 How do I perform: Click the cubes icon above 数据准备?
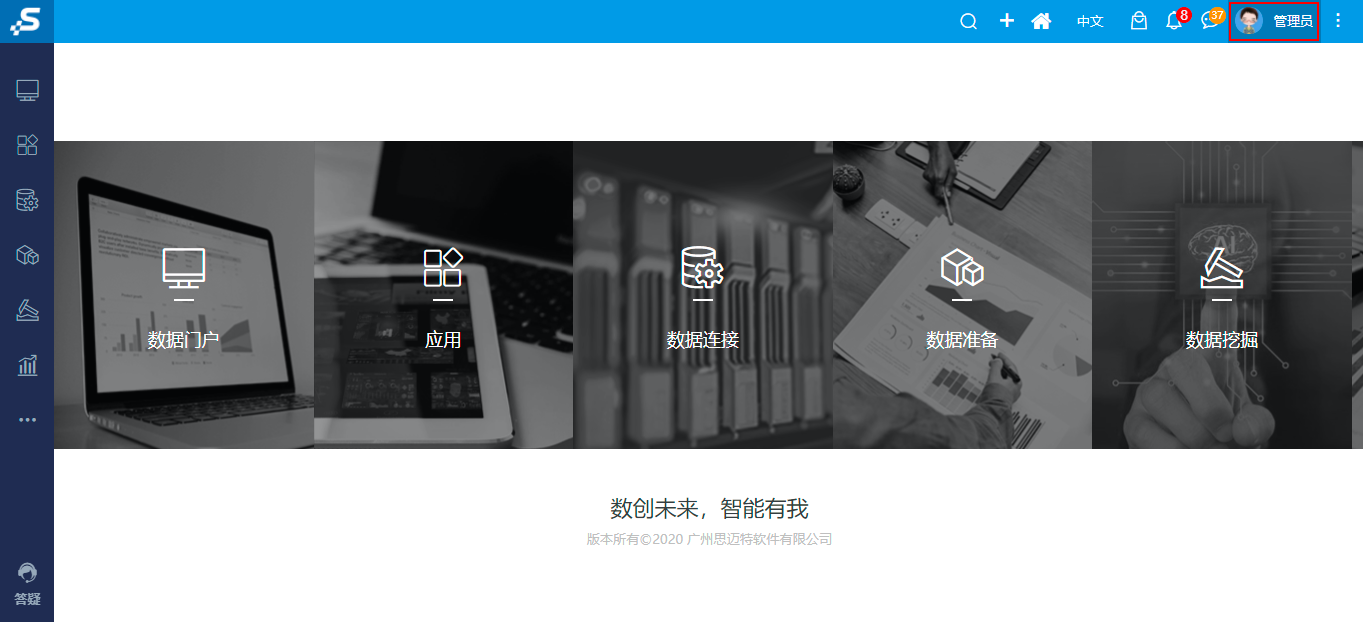[962, 268]
